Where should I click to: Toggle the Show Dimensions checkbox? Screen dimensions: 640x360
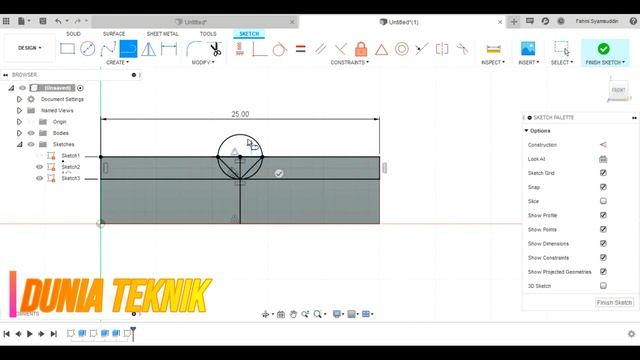(603, 244)
